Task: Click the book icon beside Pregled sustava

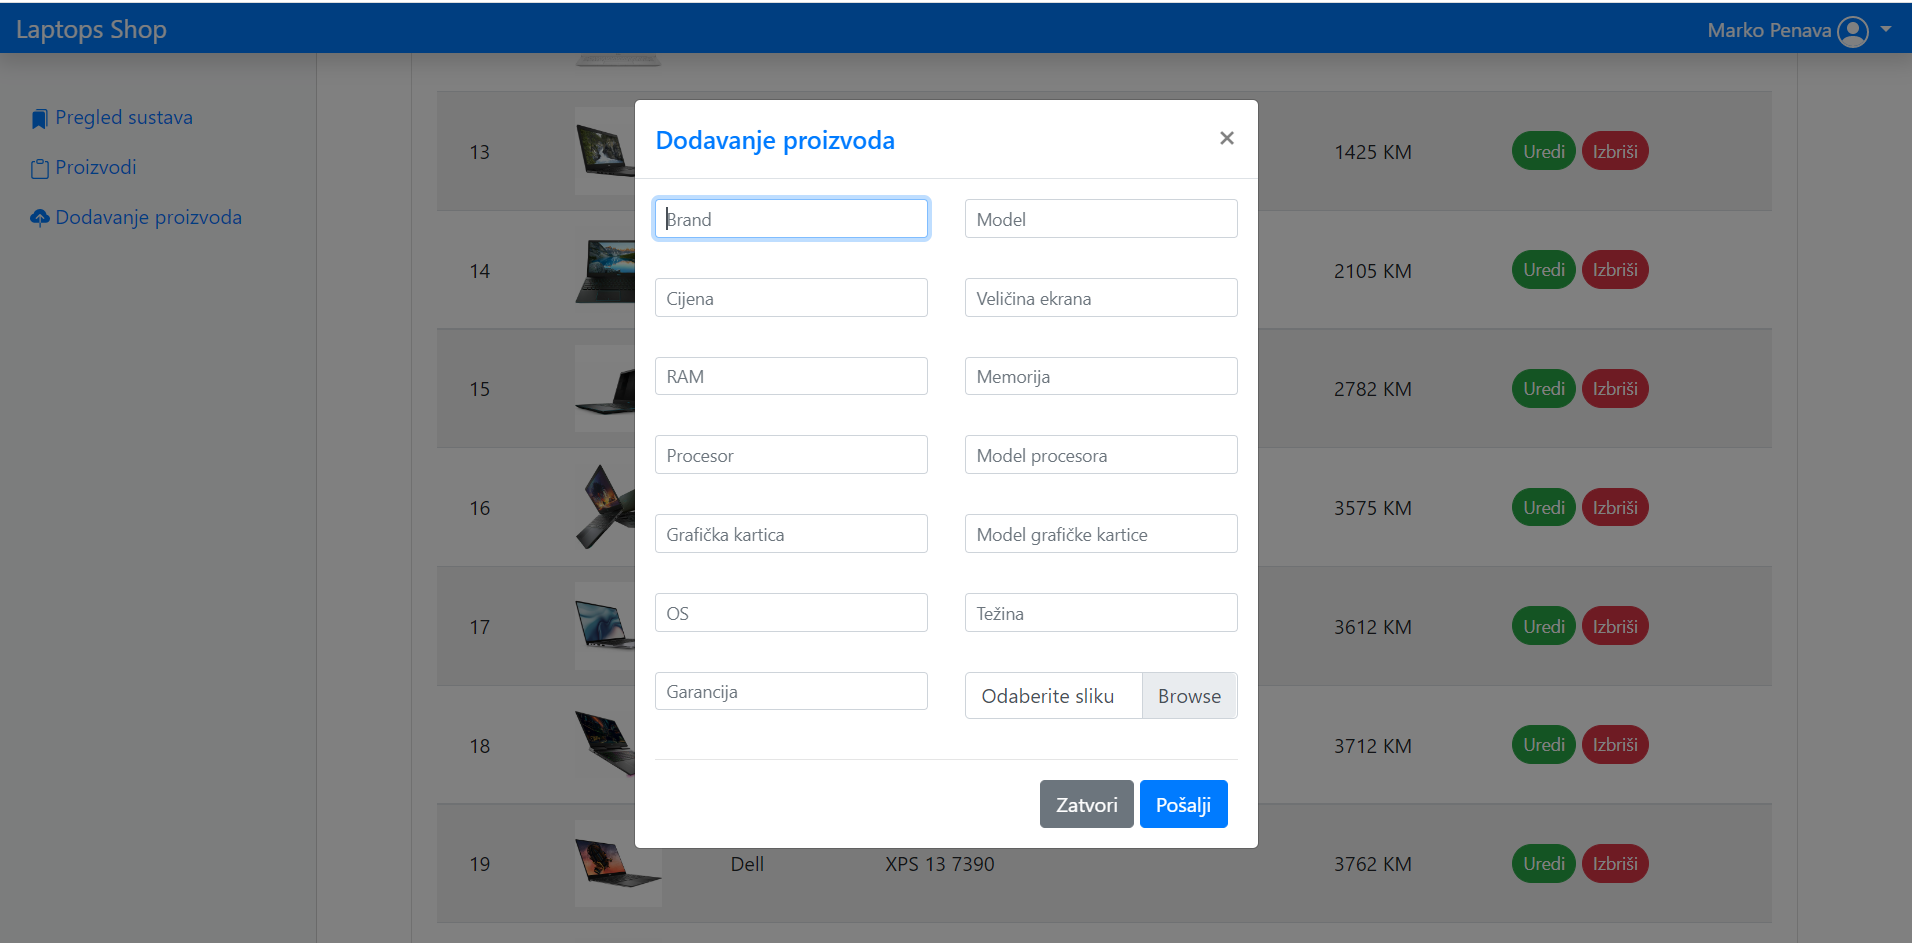Action: (x=39, y=117)
